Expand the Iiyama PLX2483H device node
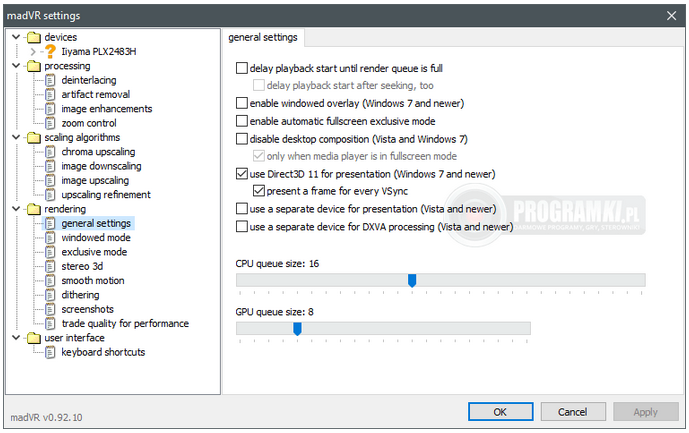 (33, 52)
